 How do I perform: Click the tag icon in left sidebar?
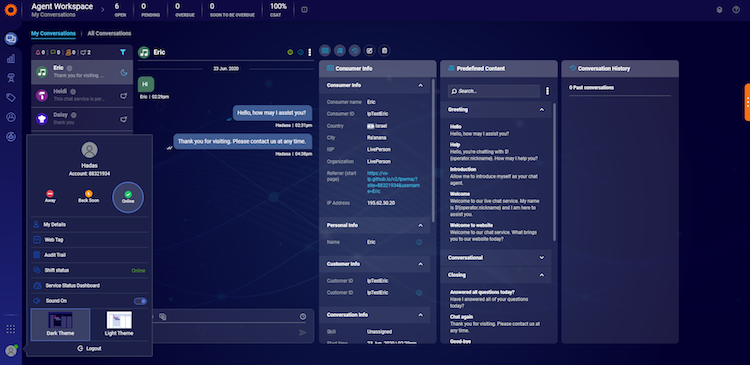(x=11, y=98)
